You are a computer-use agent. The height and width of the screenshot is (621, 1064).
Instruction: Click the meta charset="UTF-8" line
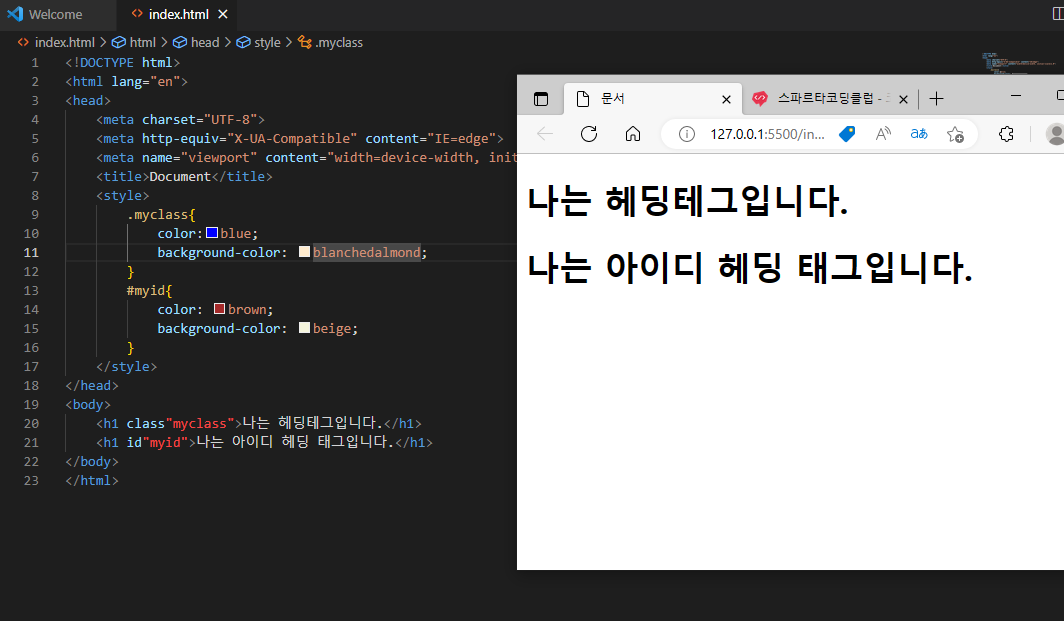coord(180,119)
